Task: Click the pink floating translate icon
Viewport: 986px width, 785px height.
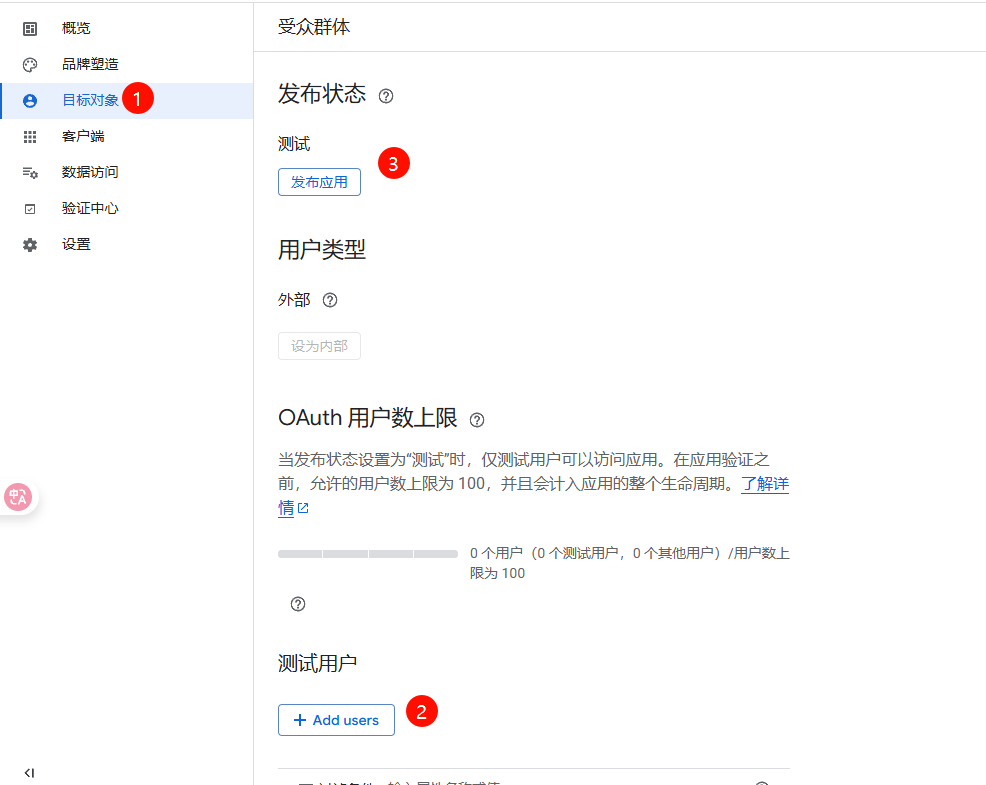Action: click(x=18, y=497)
